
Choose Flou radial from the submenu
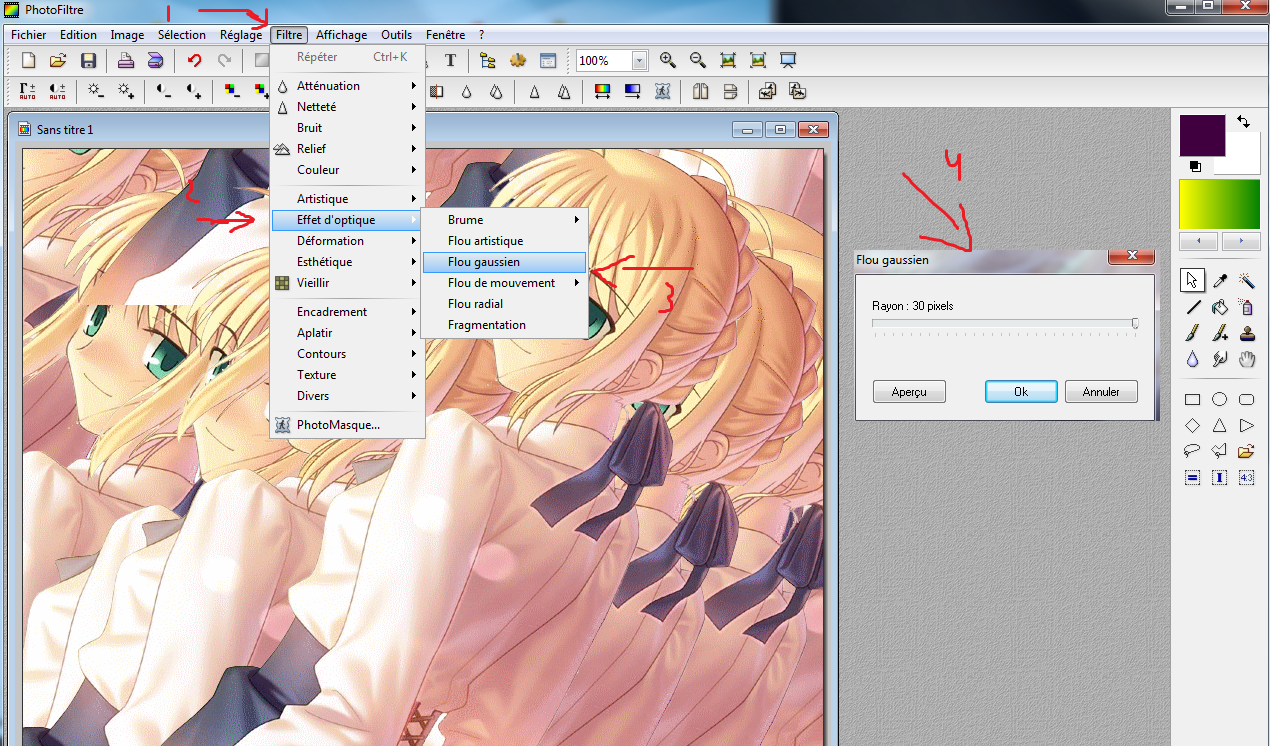pyautogui.click(x=503, y=304)
